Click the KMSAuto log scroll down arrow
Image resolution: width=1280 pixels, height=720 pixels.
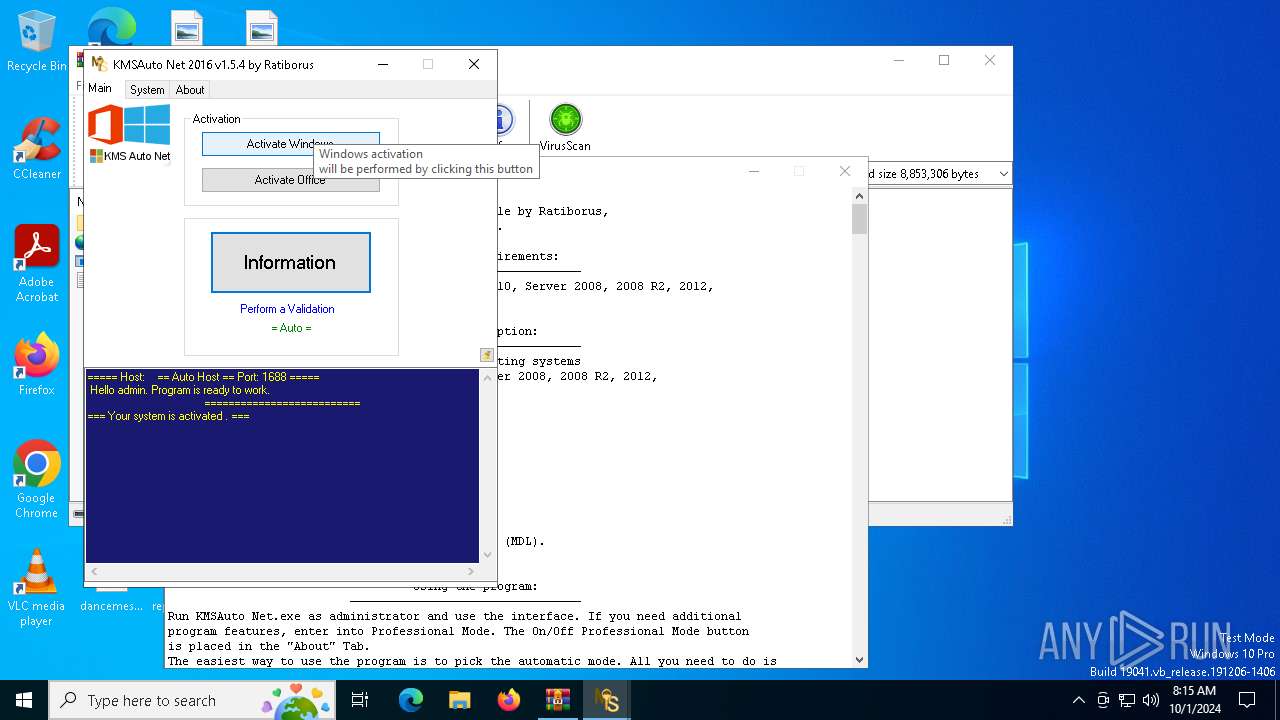[x=487, y=555]
